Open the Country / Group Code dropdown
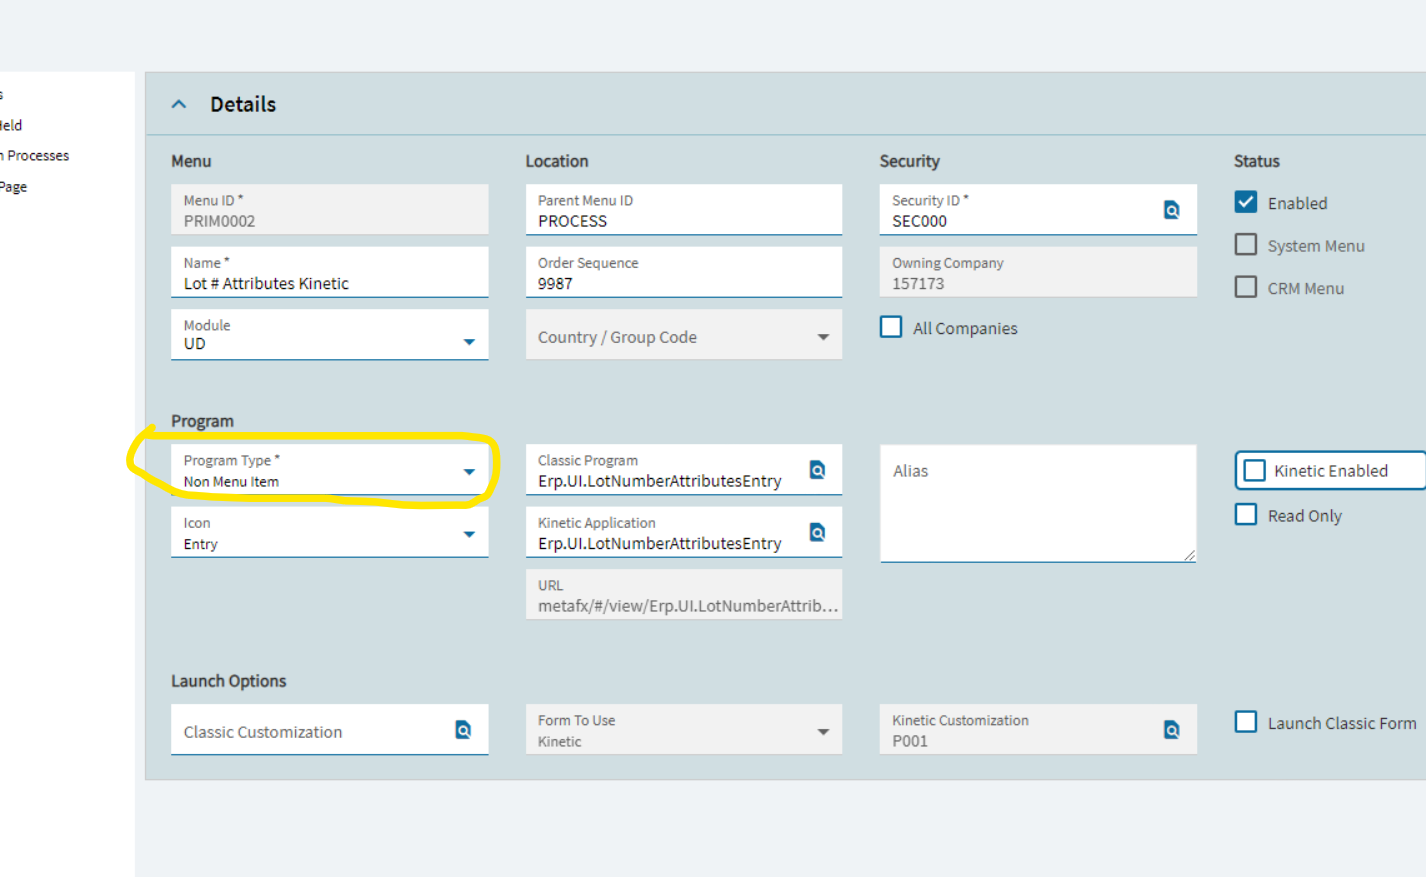Screen dimensions: 1426x877 click(x=823, y=337)
